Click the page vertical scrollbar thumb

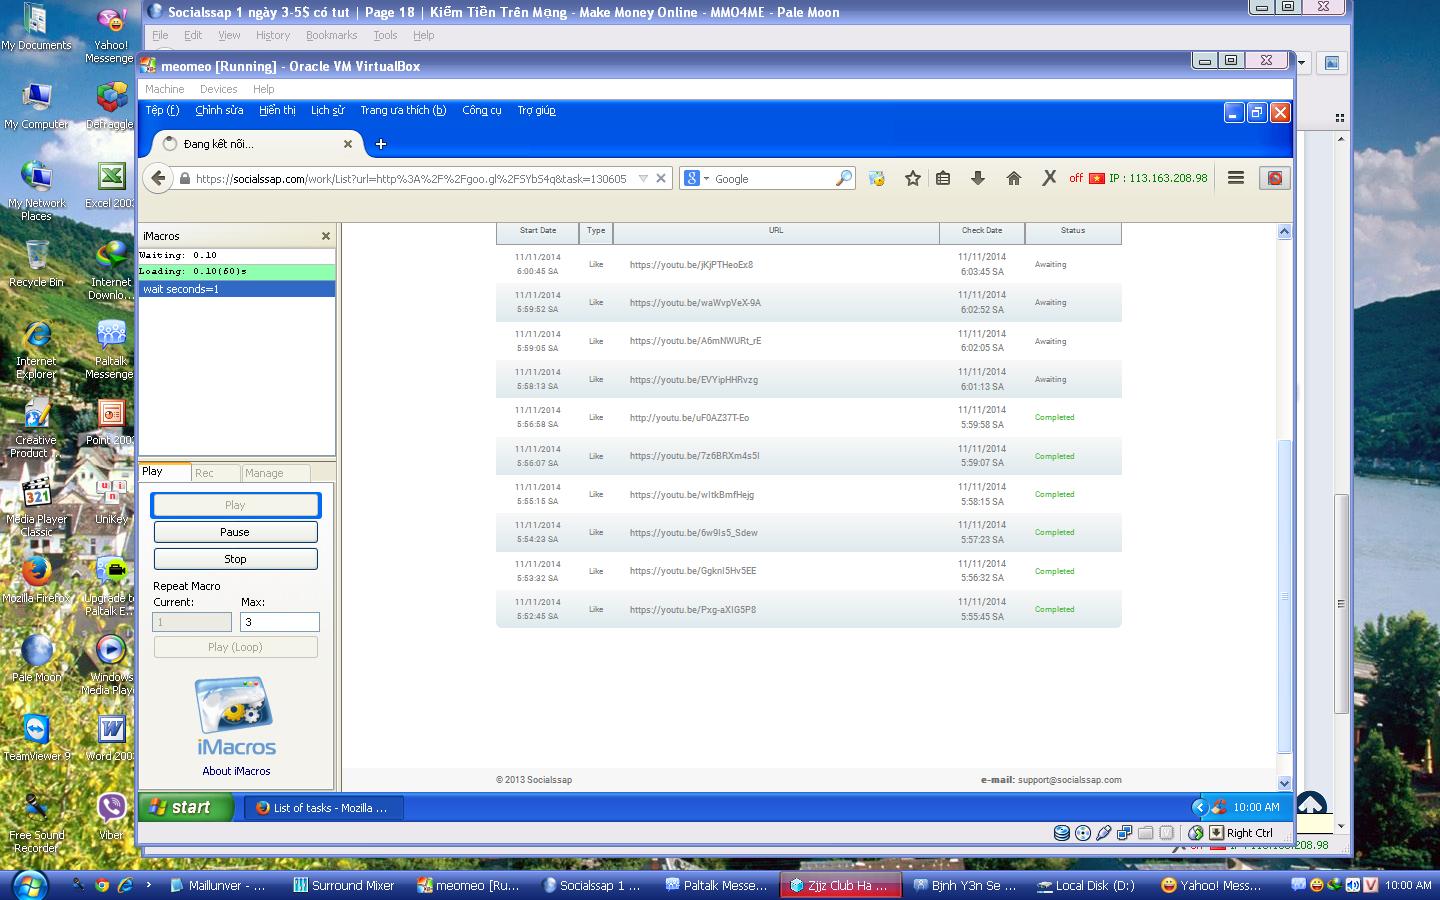click(1285, 596)
